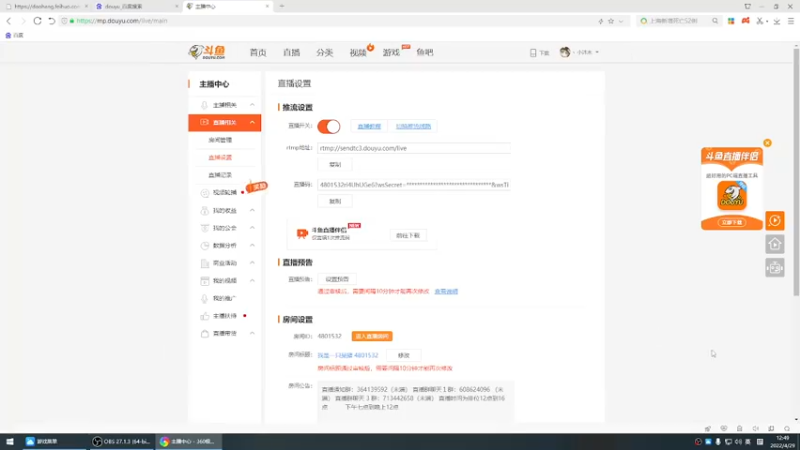Select 房间管理 in the sidebar
Viewport: 800px width, 450px height.
coord(220,140)
